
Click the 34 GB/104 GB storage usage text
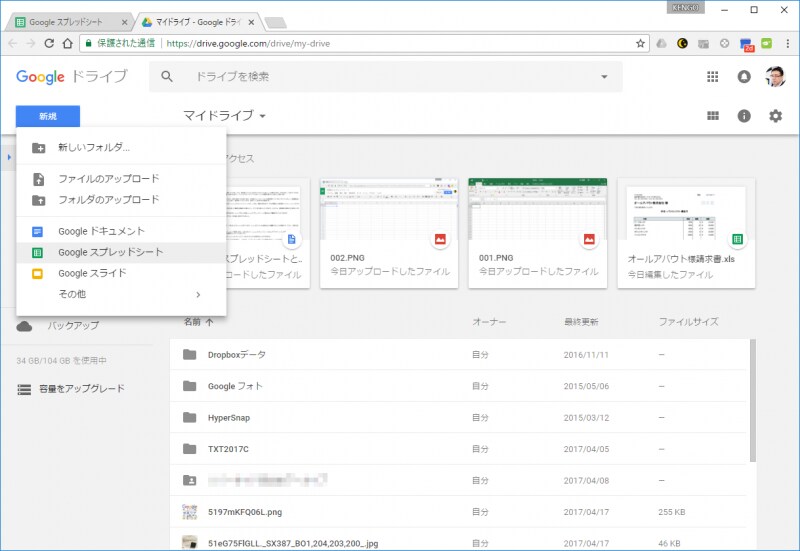click(x=61, y=361)
